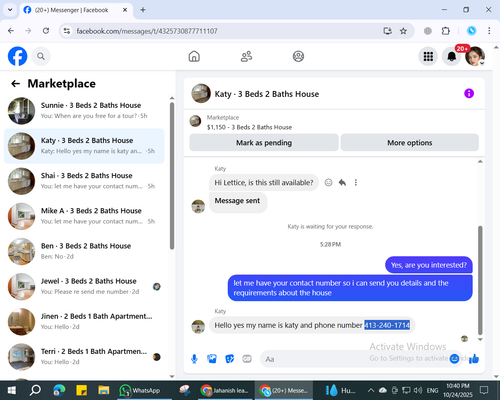500x400 pixels.
Task: Show hidden system tray icons
Action: point(371,390)
